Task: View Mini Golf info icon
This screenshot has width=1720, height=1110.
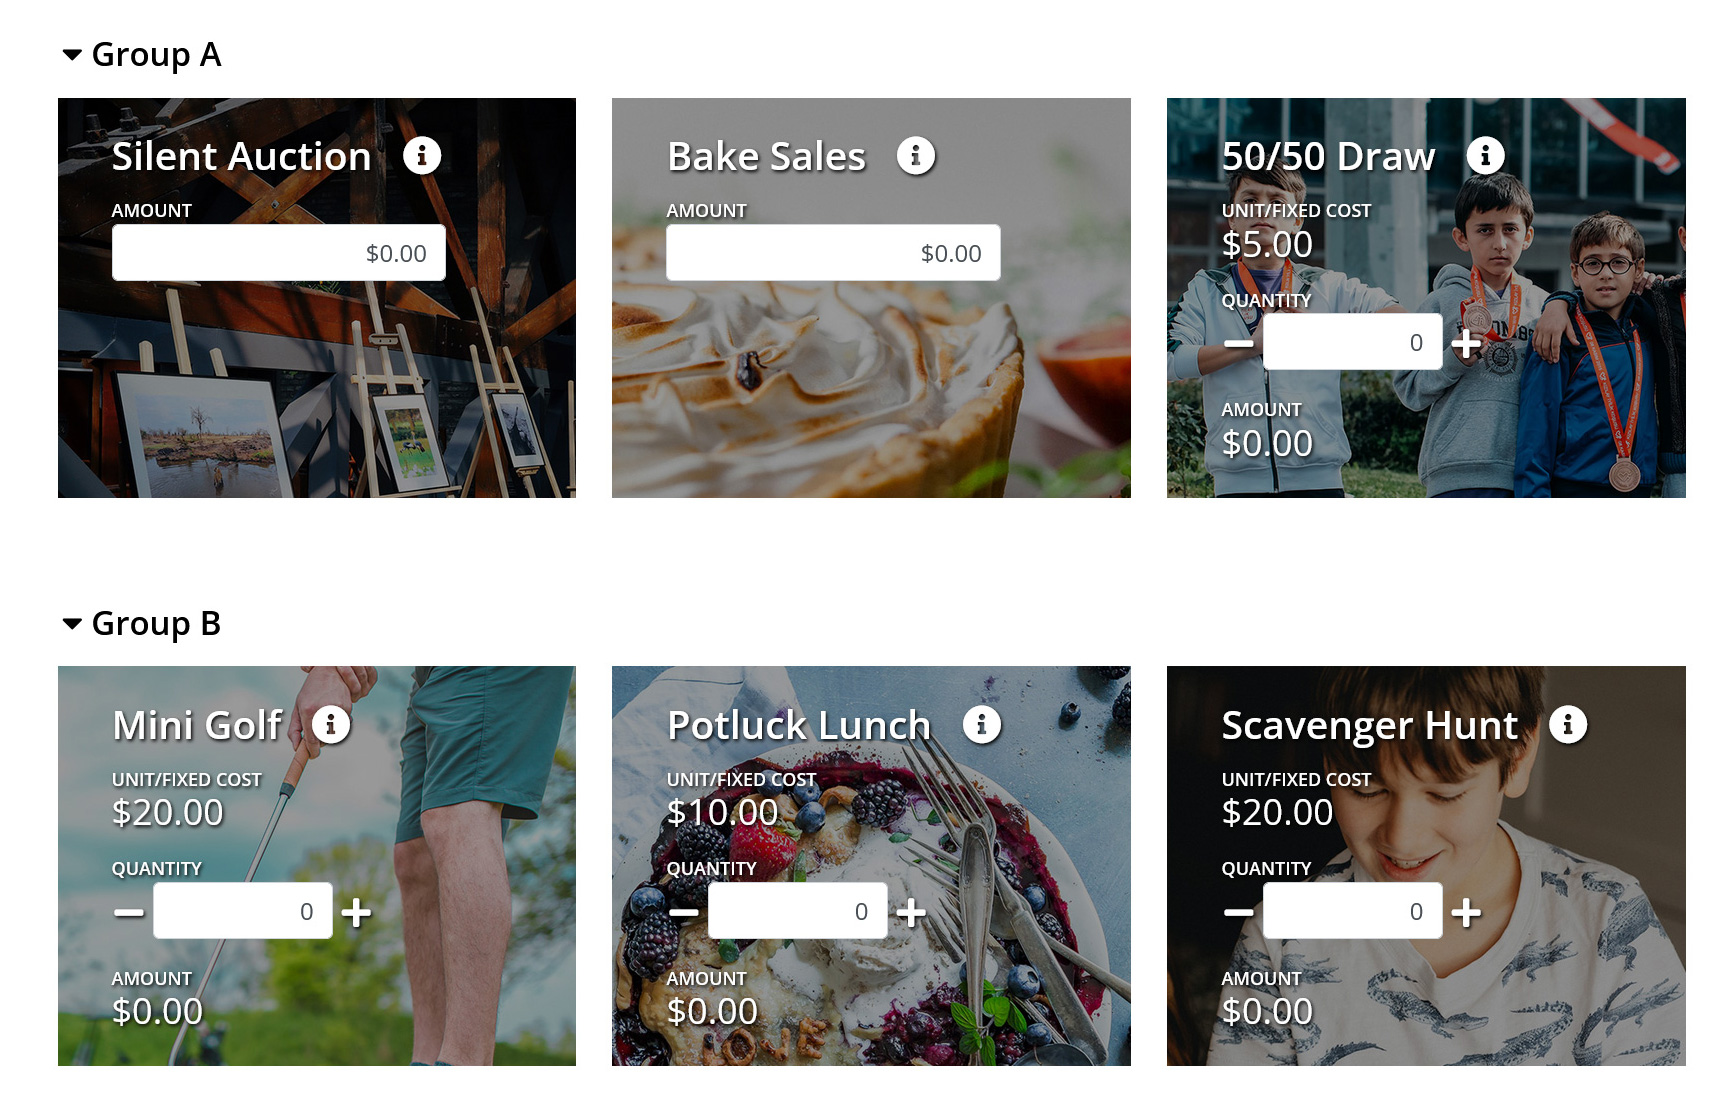Action: click(331, 725)
